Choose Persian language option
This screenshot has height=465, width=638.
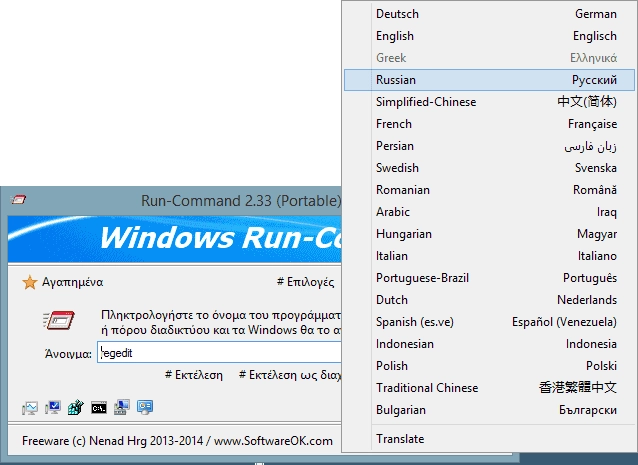(489, 146)
